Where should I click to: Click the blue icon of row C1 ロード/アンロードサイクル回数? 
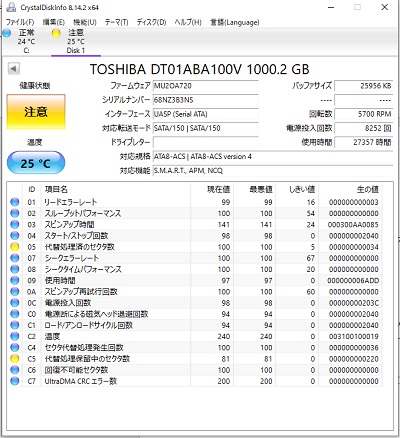click(15, 325)
